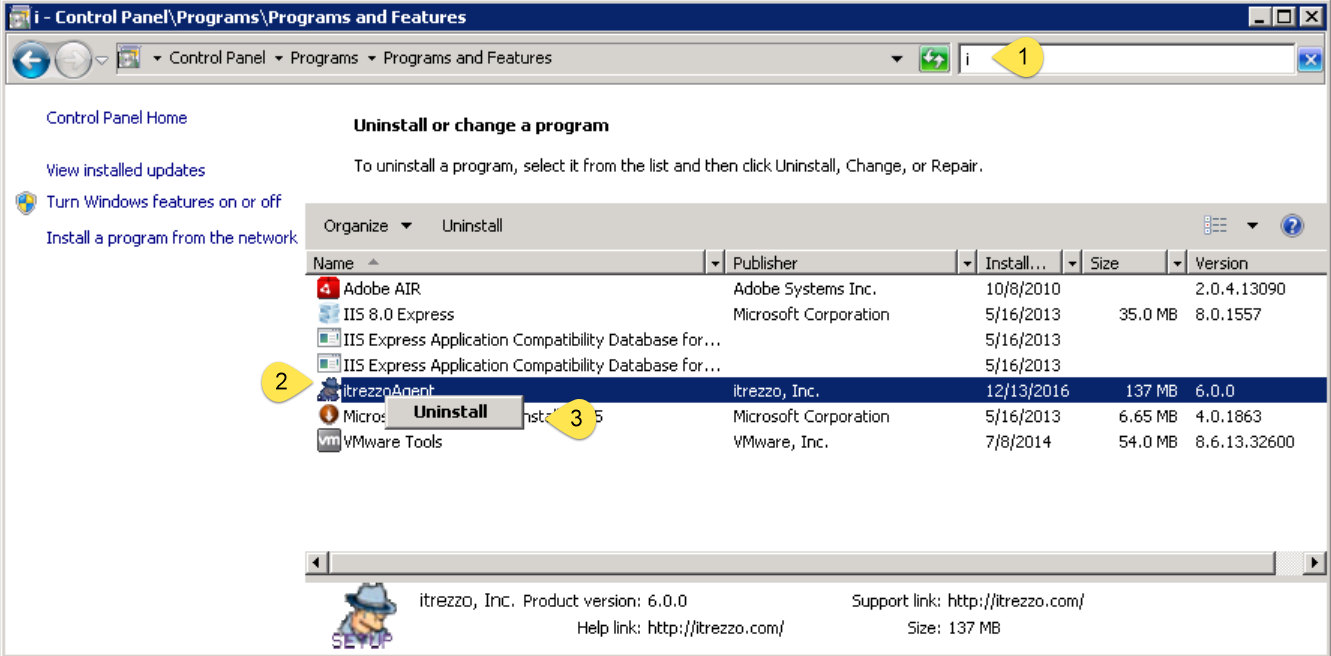Maximize the Programs and Features window
The image size is (1331, 656).
pos(1286,17)
